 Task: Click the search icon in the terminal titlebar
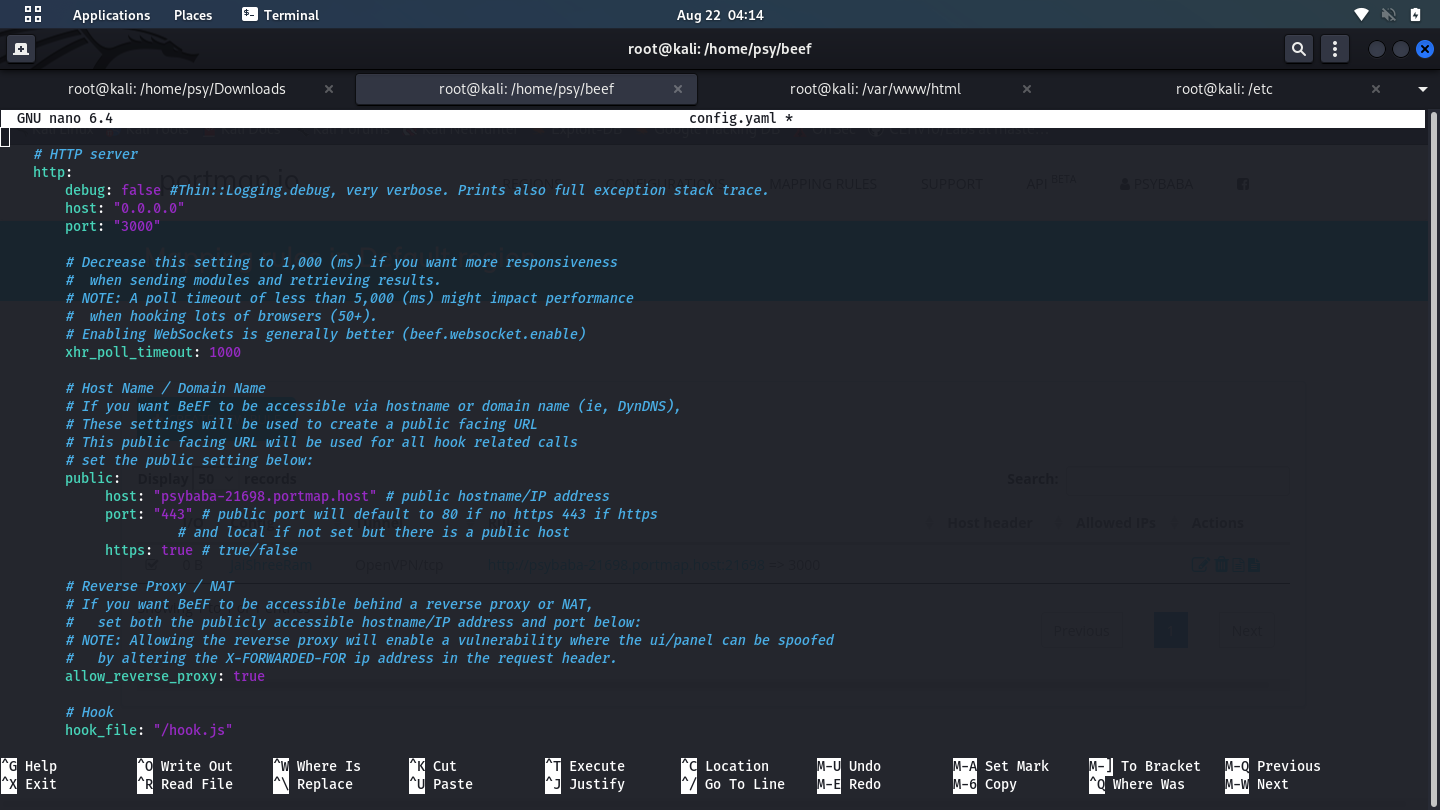pyautogui.click(x=1298, y=48)
